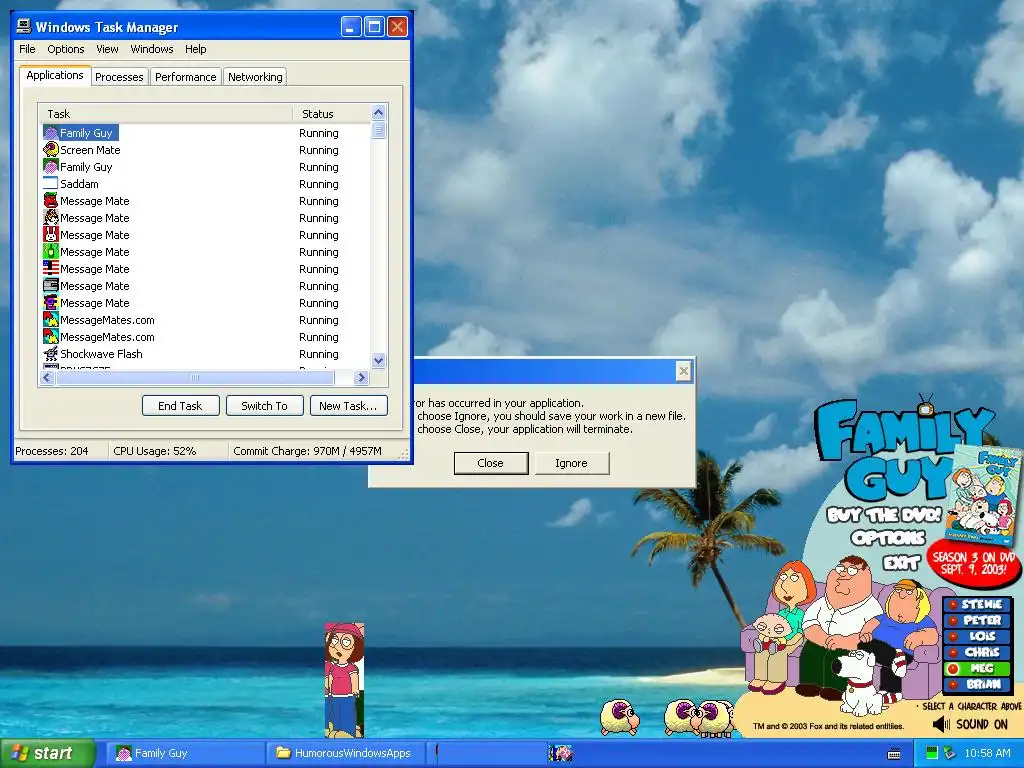Select the Brian character option

tap(977, 684)
